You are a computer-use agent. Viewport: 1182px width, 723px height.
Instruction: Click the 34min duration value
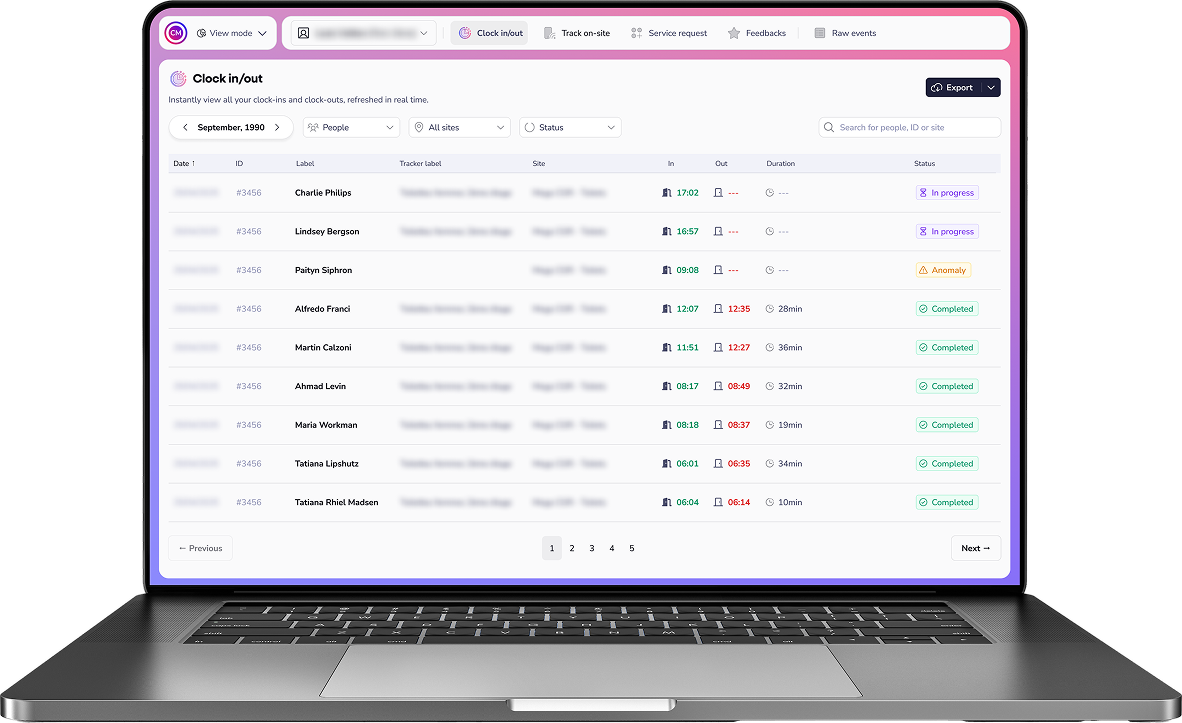(790, 464)
